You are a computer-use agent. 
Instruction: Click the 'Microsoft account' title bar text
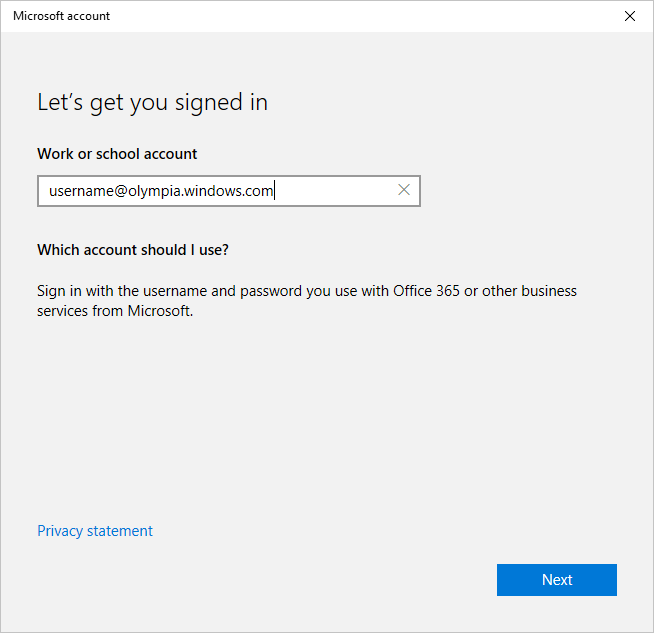pos(61,16)
